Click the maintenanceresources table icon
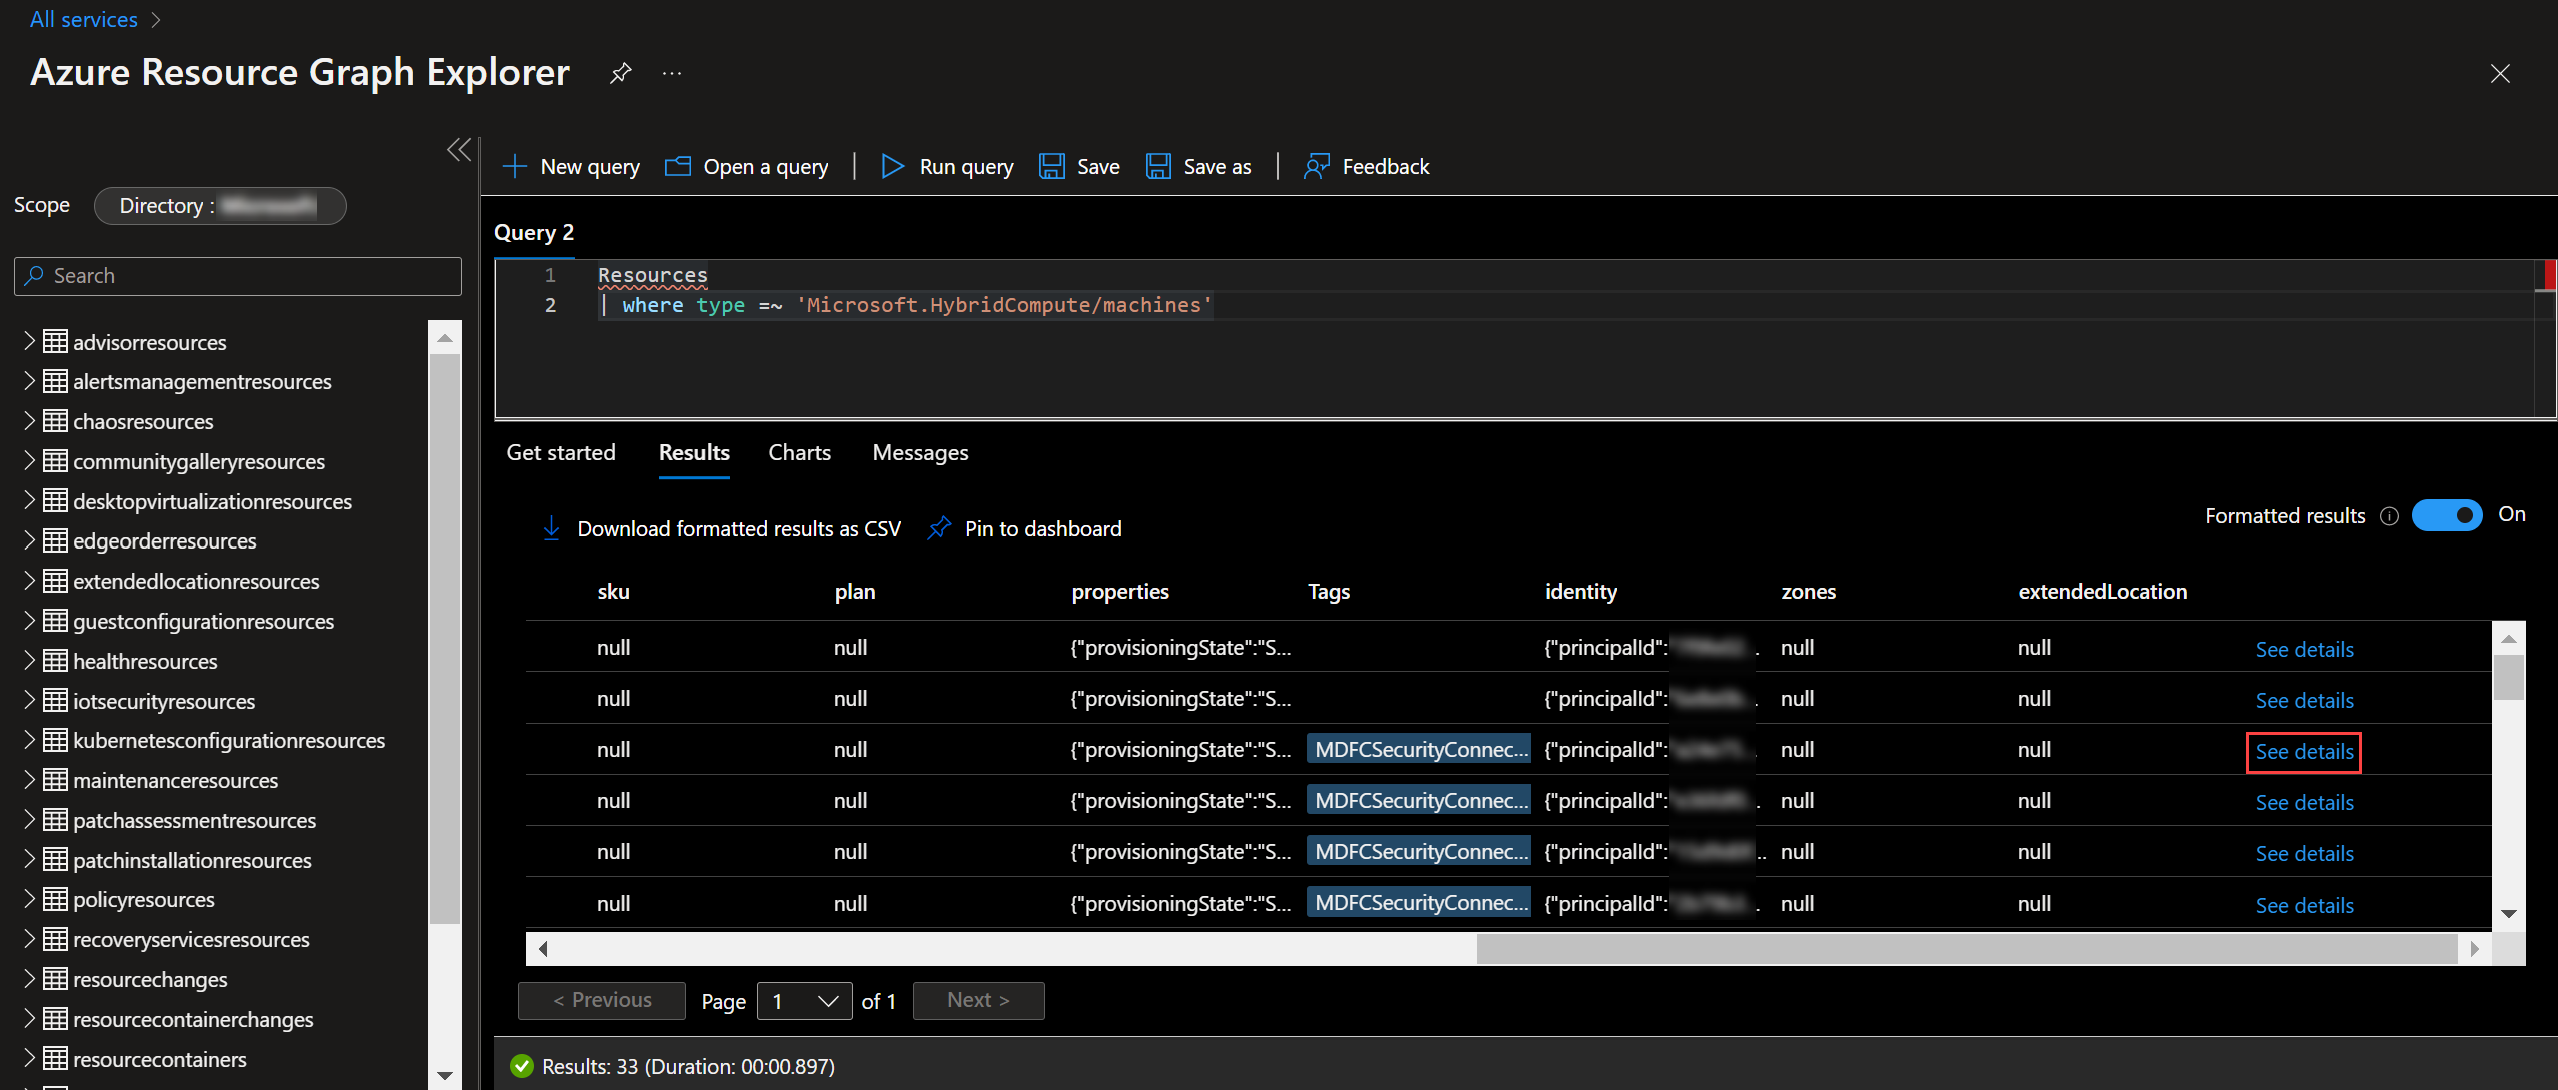This screenshot has height=1090, width=2558. 56,780
